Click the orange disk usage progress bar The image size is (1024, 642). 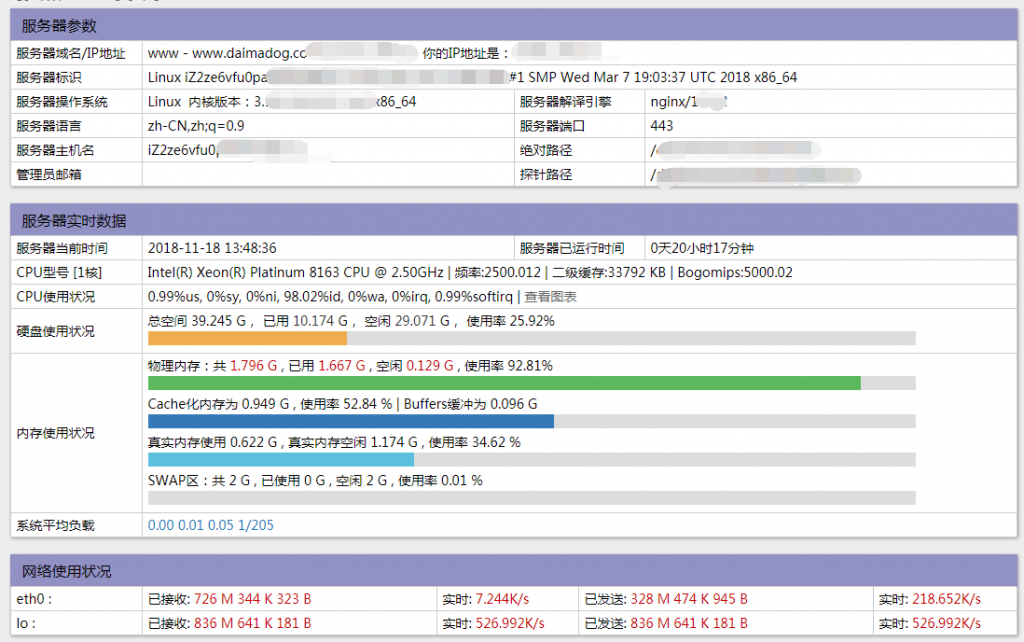[x=248, y=338]
